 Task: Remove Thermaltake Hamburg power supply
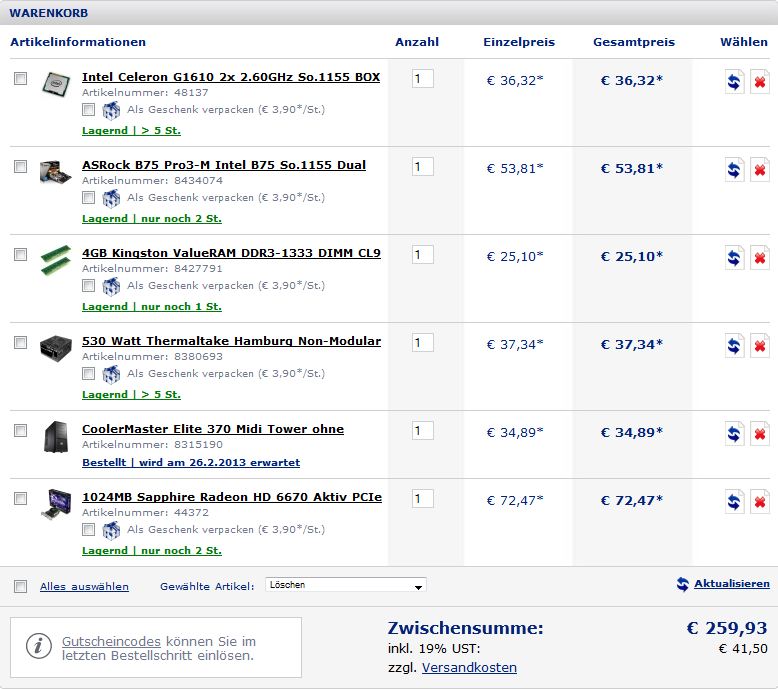[760, 345]
